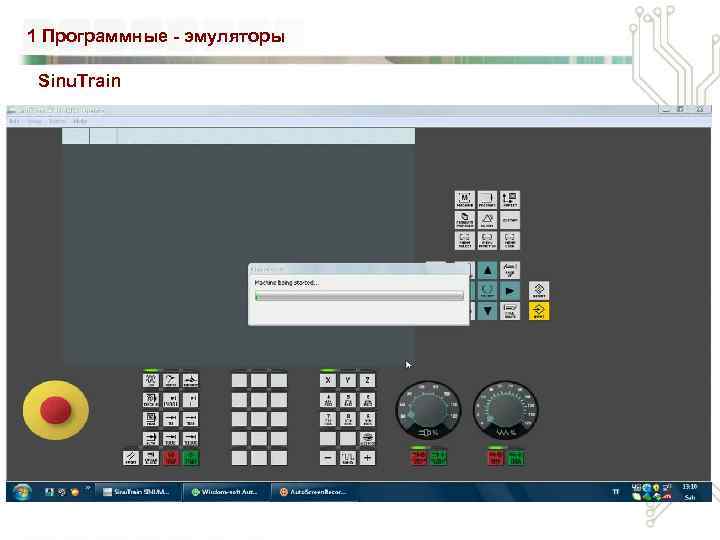Switch to AutoScreenRecor... taskbar button
The height and width of the screenshot is (540, 720).
point(315,492)
